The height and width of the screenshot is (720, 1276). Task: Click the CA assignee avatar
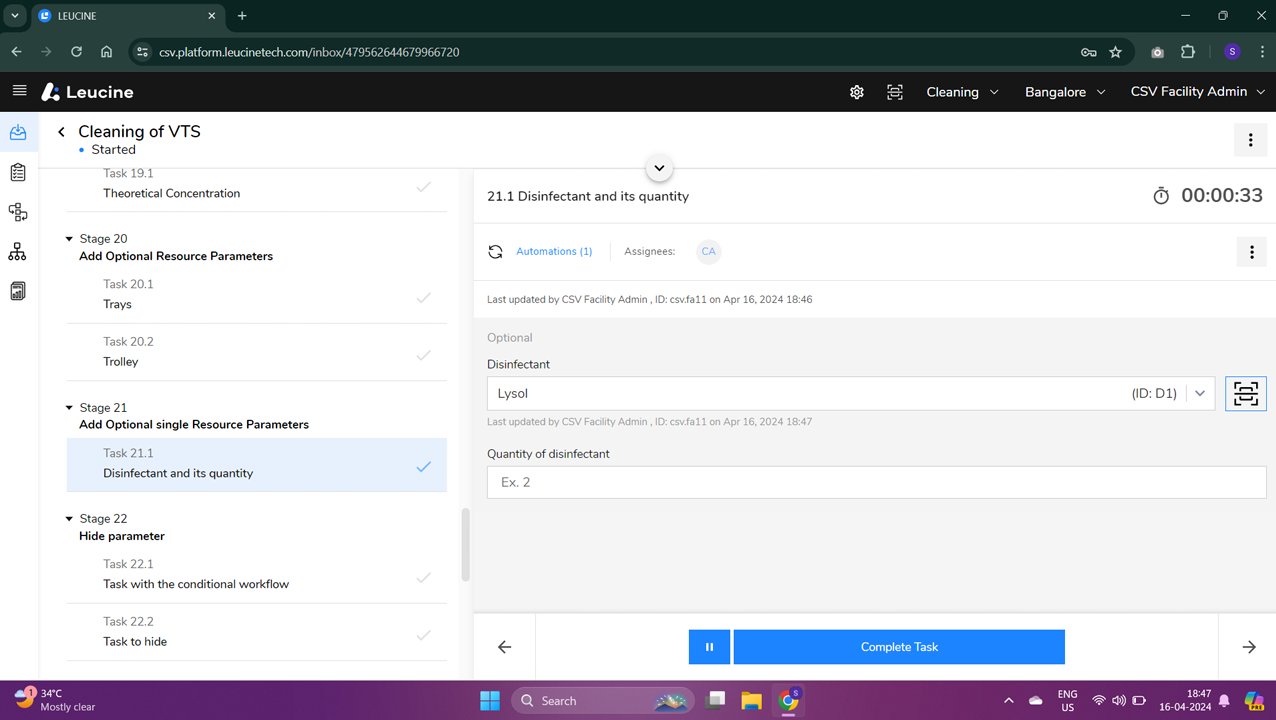coord(708,252)
